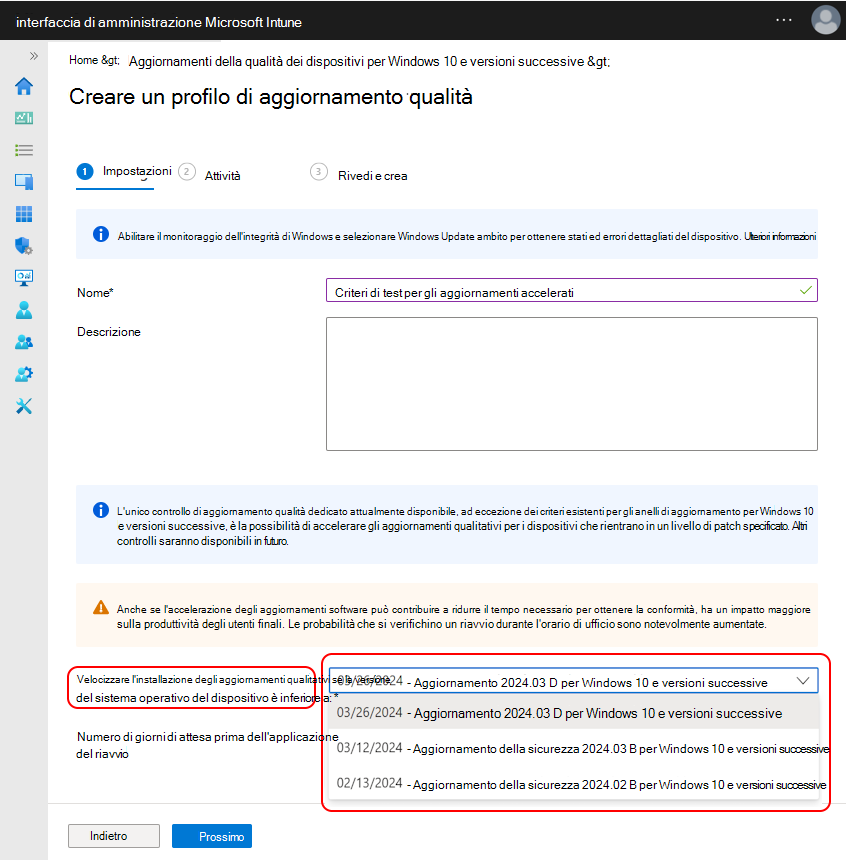The image size is (846, 860).
Task: Click the Ulteriori informazioni link
Action: click(x=780, y=236)
